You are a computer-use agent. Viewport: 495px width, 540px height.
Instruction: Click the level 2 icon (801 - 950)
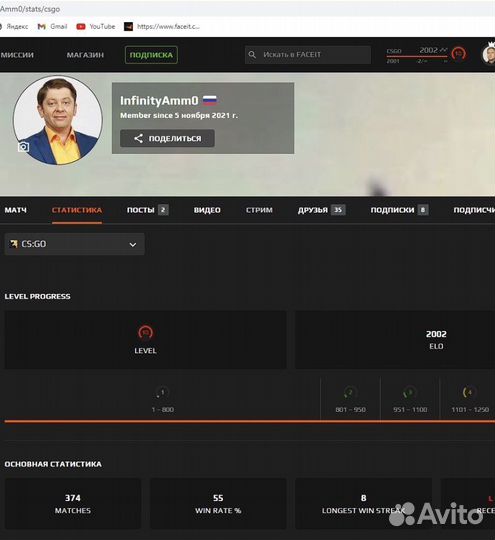[x=350, y=392]
